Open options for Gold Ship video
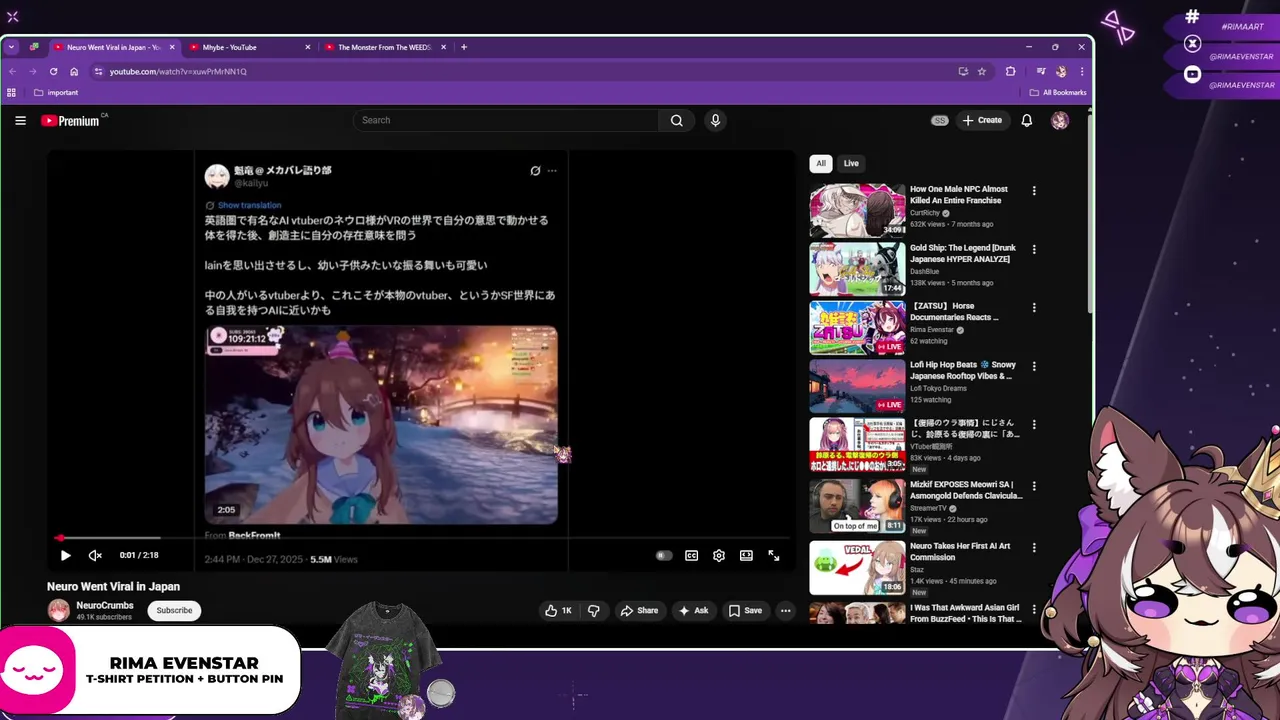Image resolution: width=1280 pixels, height=720 pixels. (1034, 249)
